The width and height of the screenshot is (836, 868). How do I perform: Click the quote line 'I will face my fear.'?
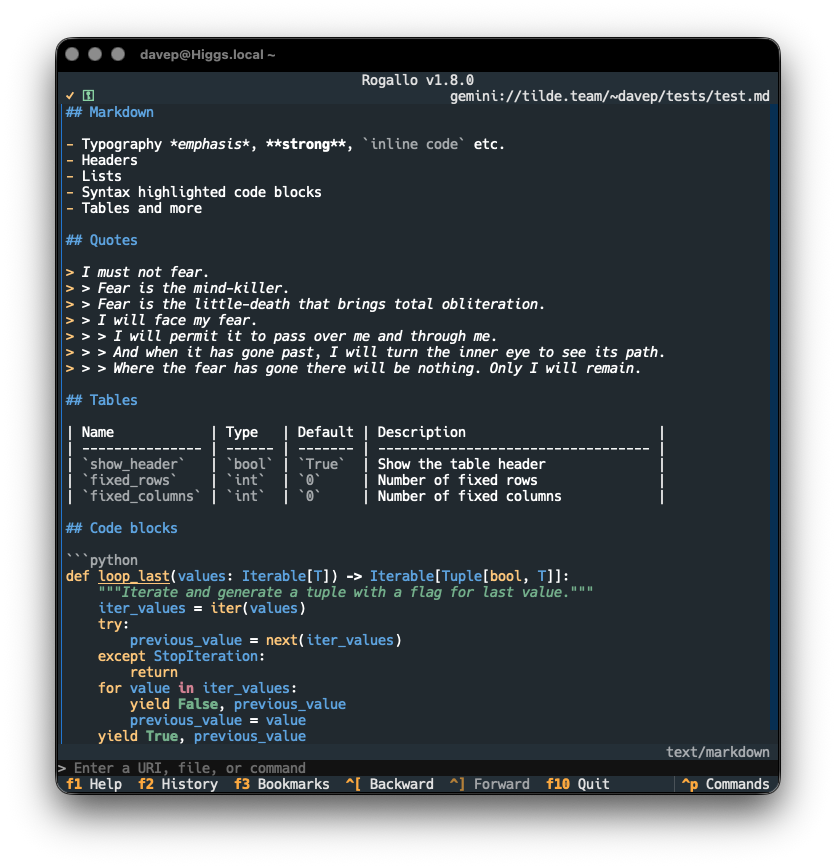(x=177, y=321)
